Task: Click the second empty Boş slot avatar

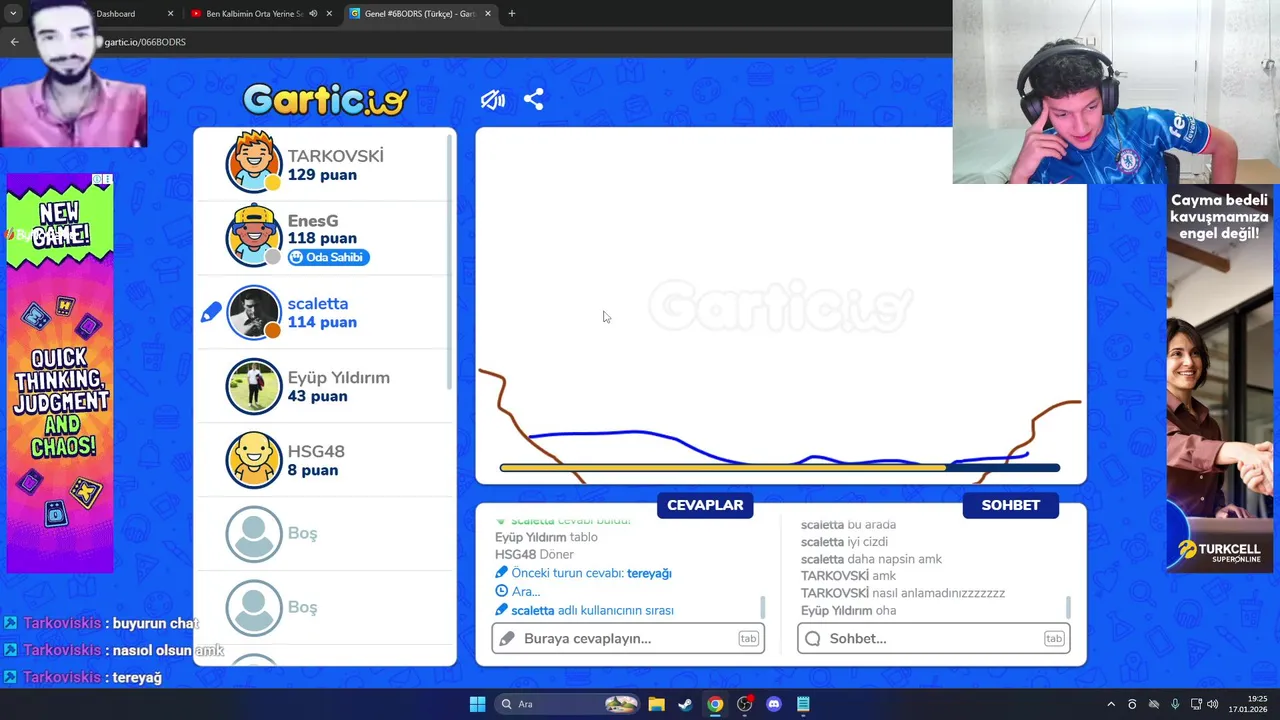Action: click(x=254, y=608)
